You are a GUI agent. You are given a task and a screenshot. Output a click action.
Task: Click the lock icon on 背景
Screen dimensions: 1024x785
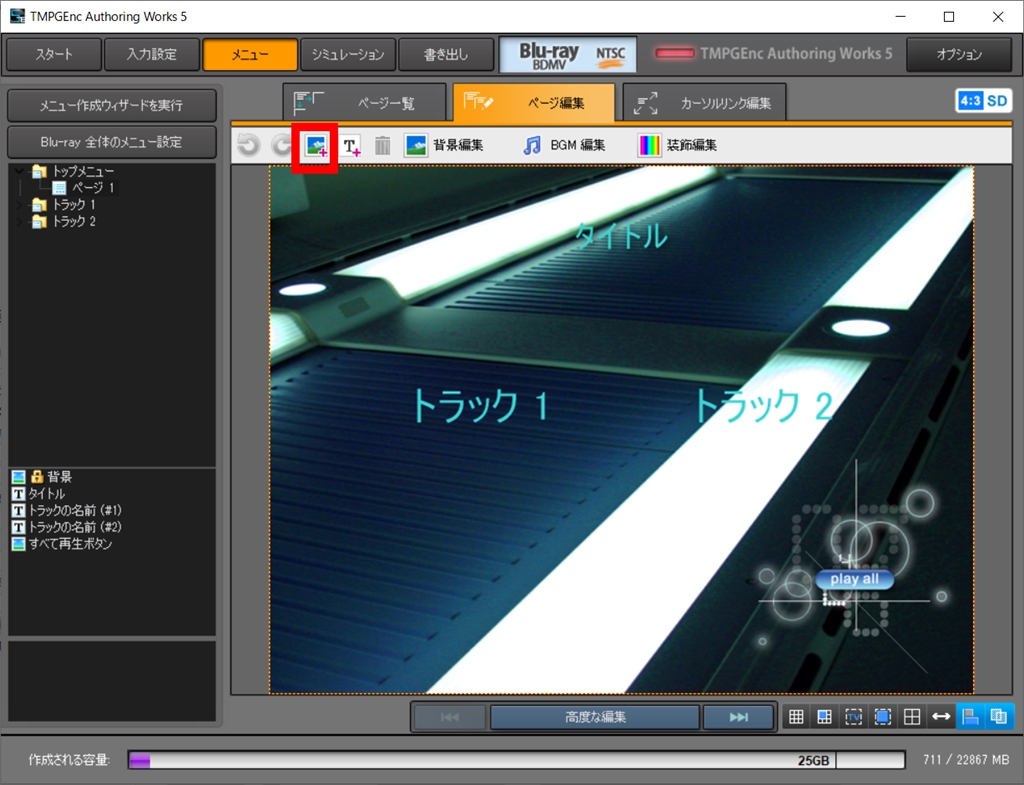[37, 477]
